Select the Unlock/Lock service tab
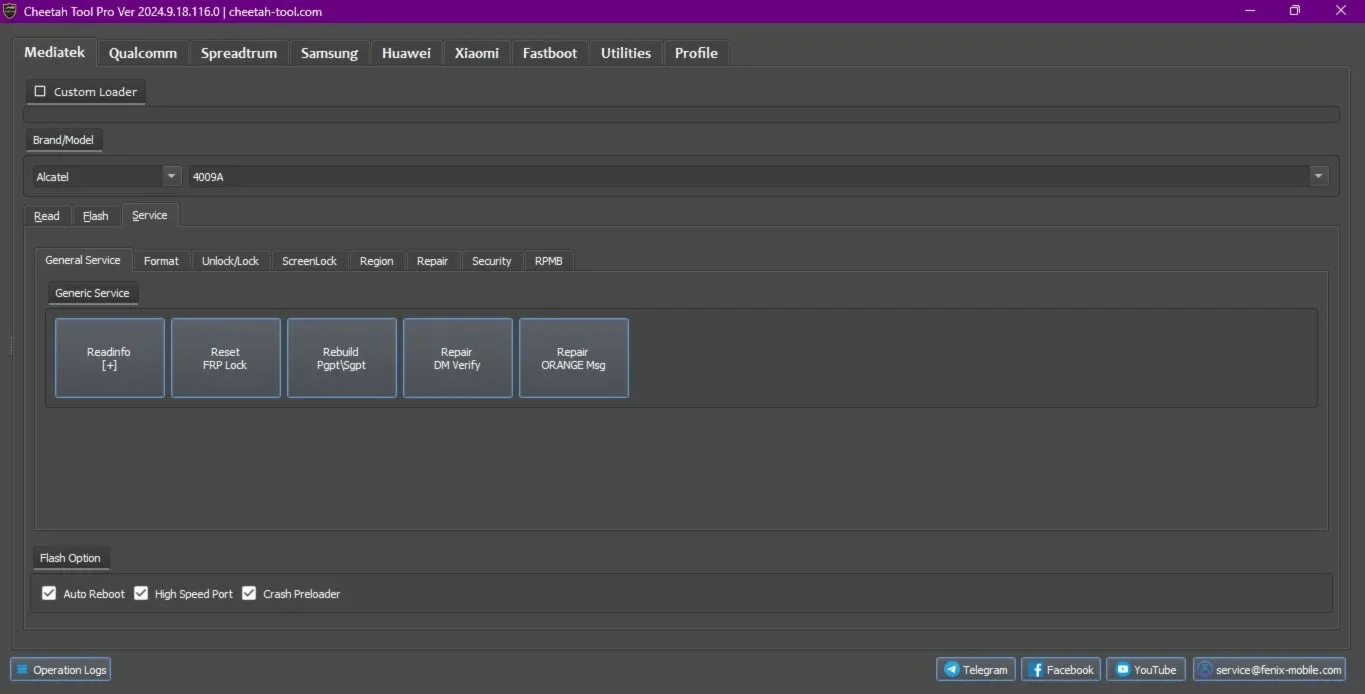This screenshot has height=694, width=1365. 230,261
